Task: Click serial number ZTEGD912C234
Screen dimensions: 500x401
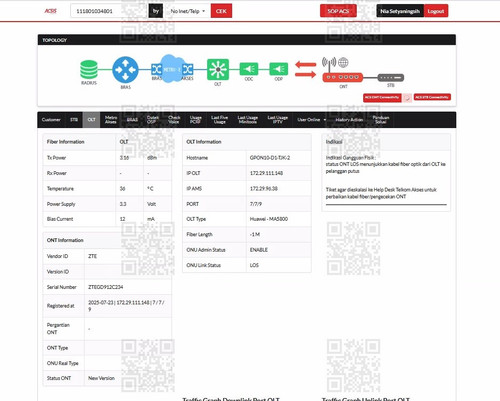Action: pyautogui.click(x=106, y=287)
